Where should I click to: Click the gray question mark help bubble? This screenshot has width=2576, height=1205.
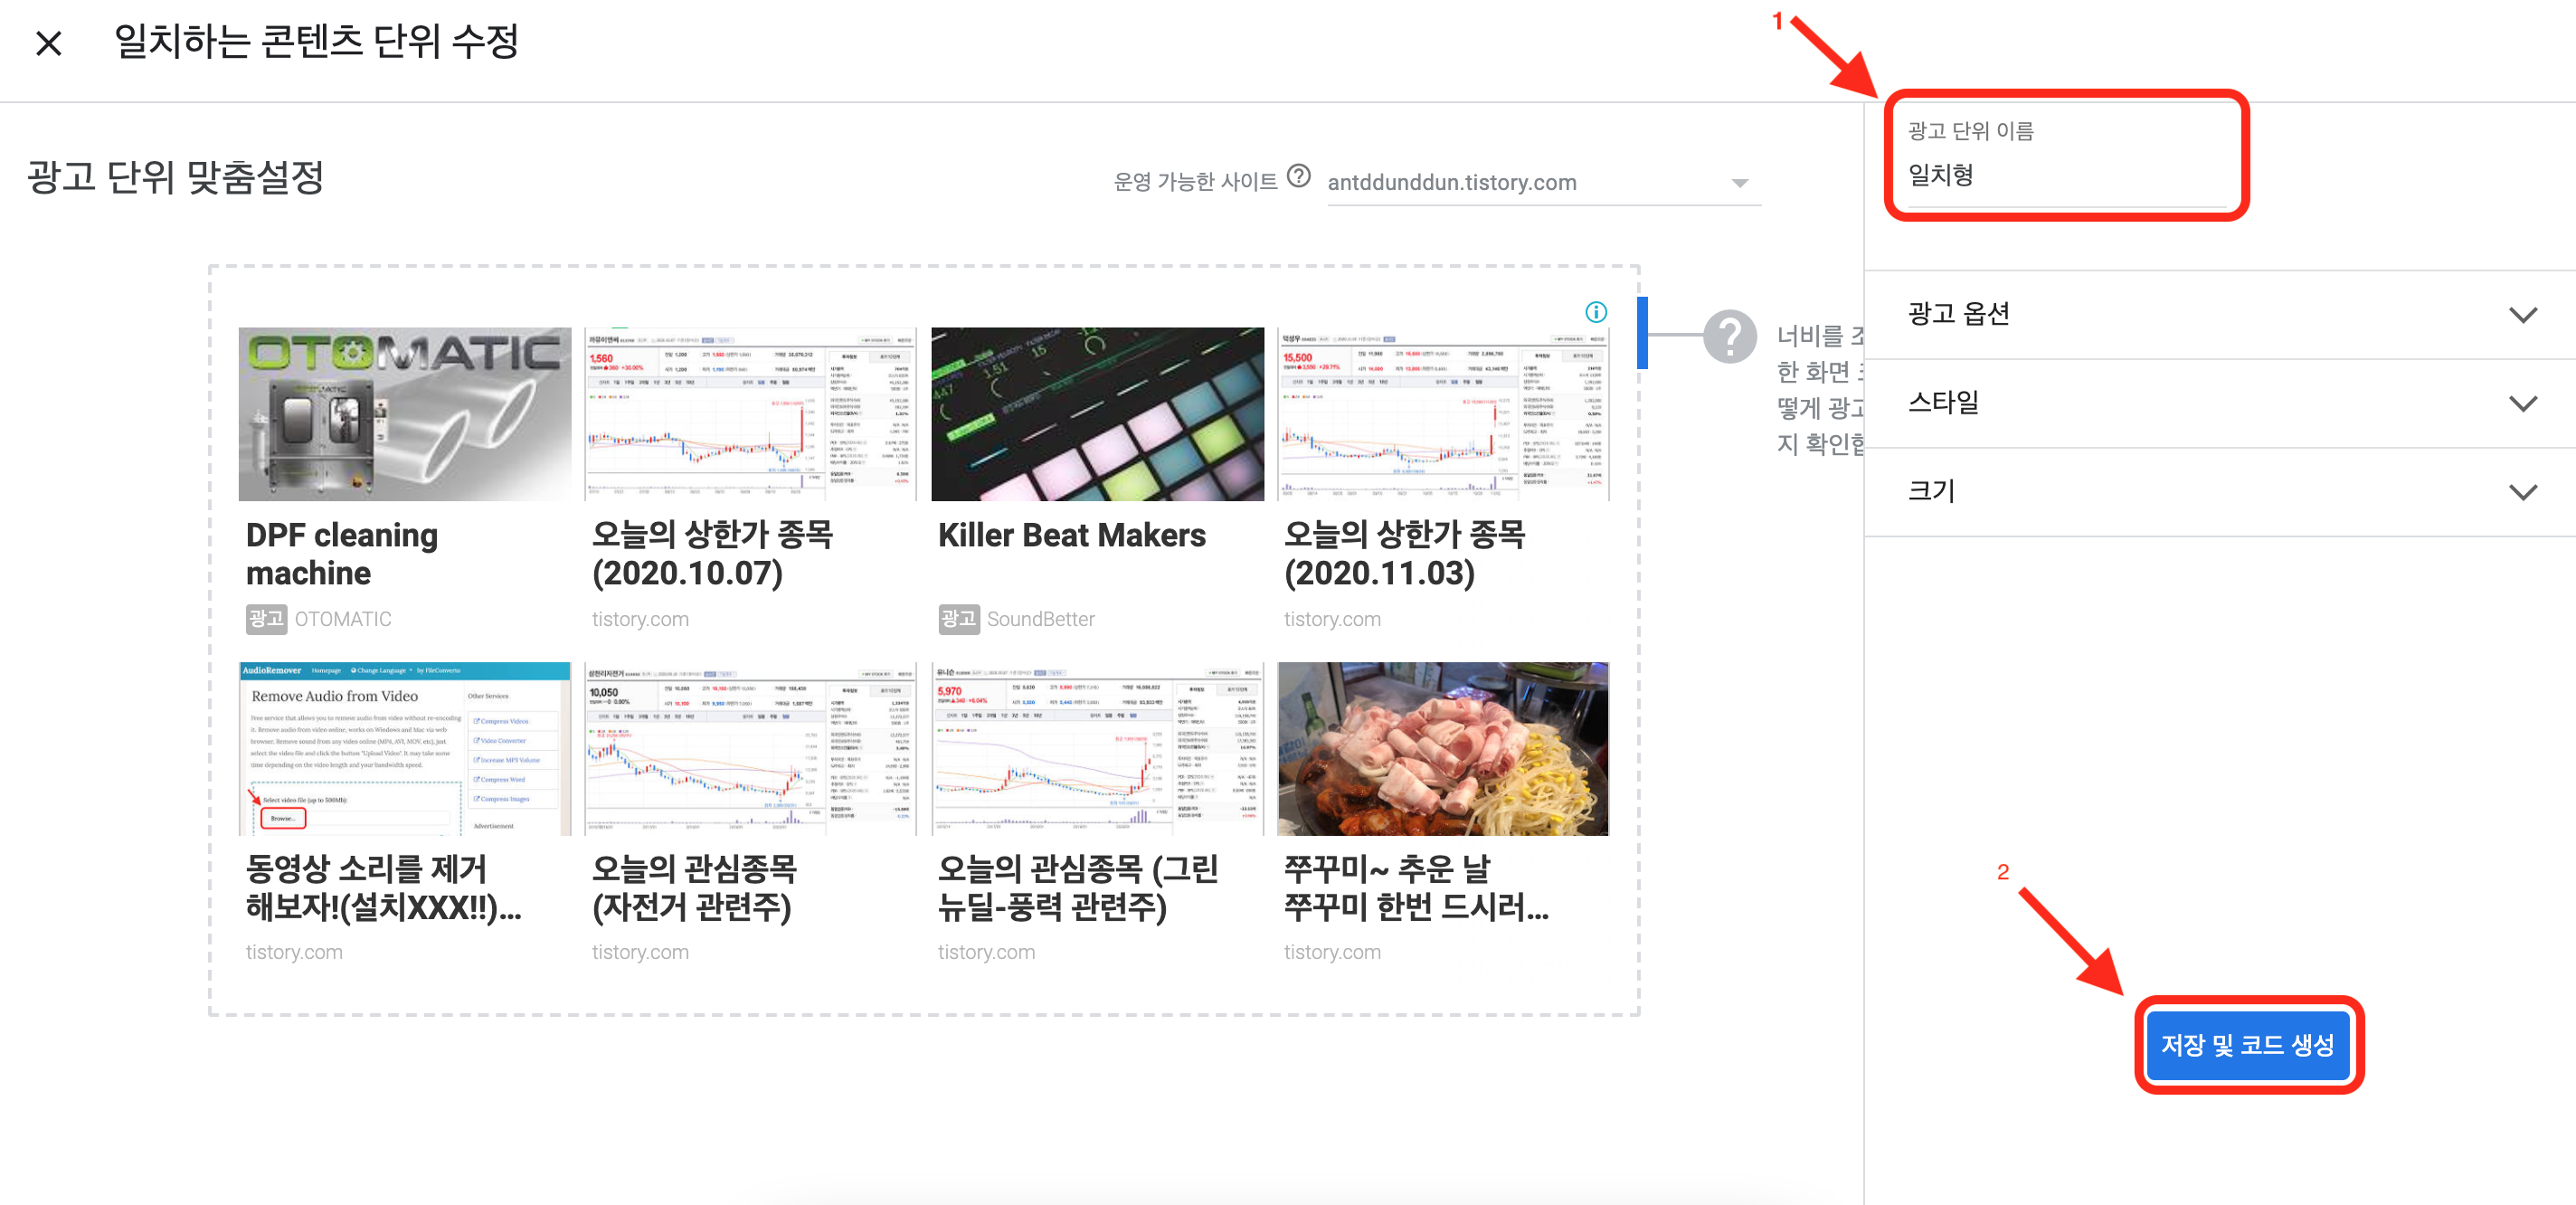1729,336
